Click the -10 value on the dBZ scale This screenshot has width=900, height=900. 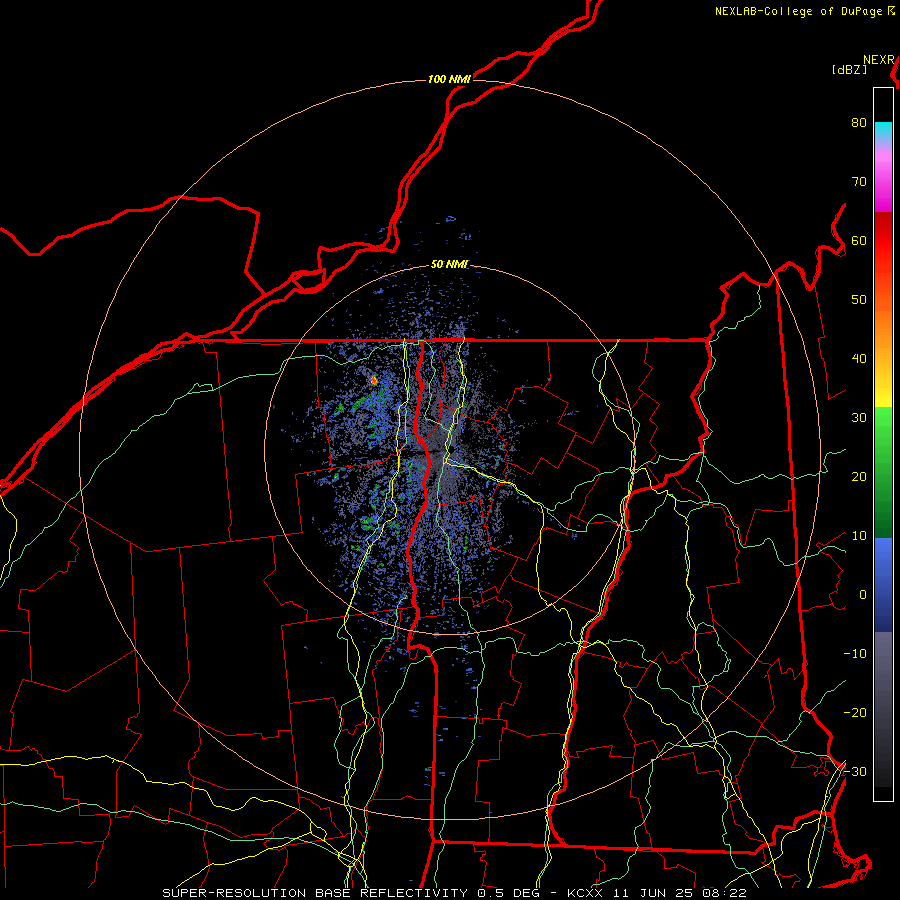855,653
